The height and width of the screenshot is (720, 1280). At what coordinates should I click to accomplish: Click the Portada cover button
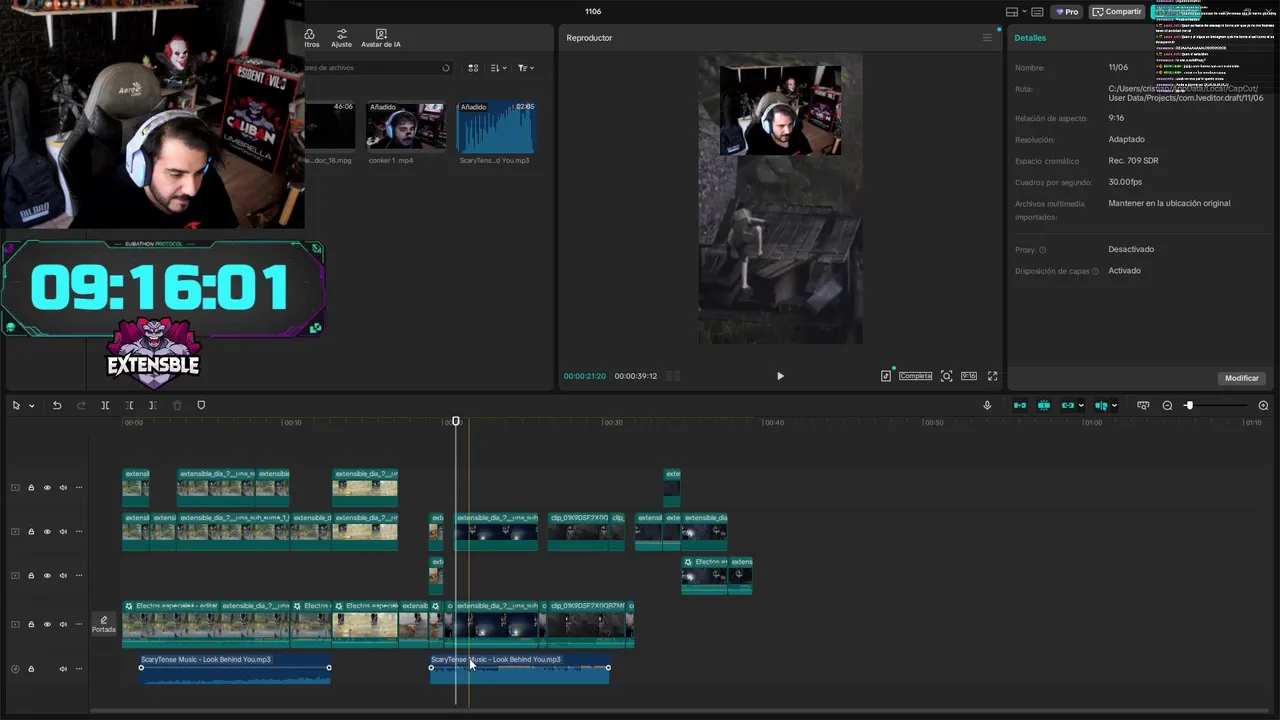(x=104, y=624)
